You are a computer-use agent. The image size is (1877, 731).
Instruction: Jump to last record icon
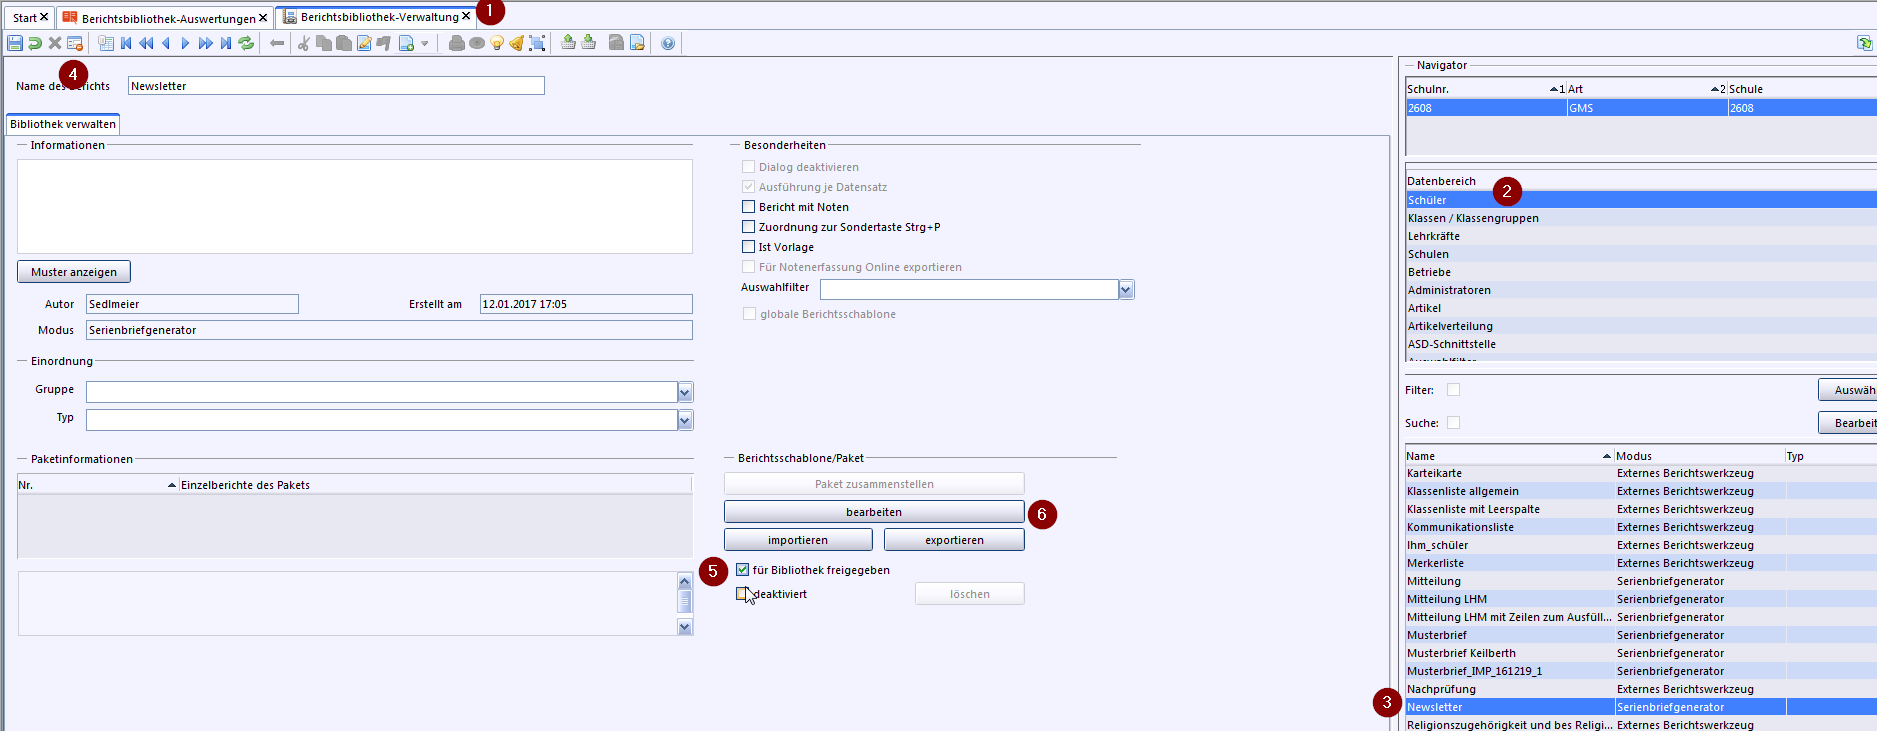click(226, 43)
